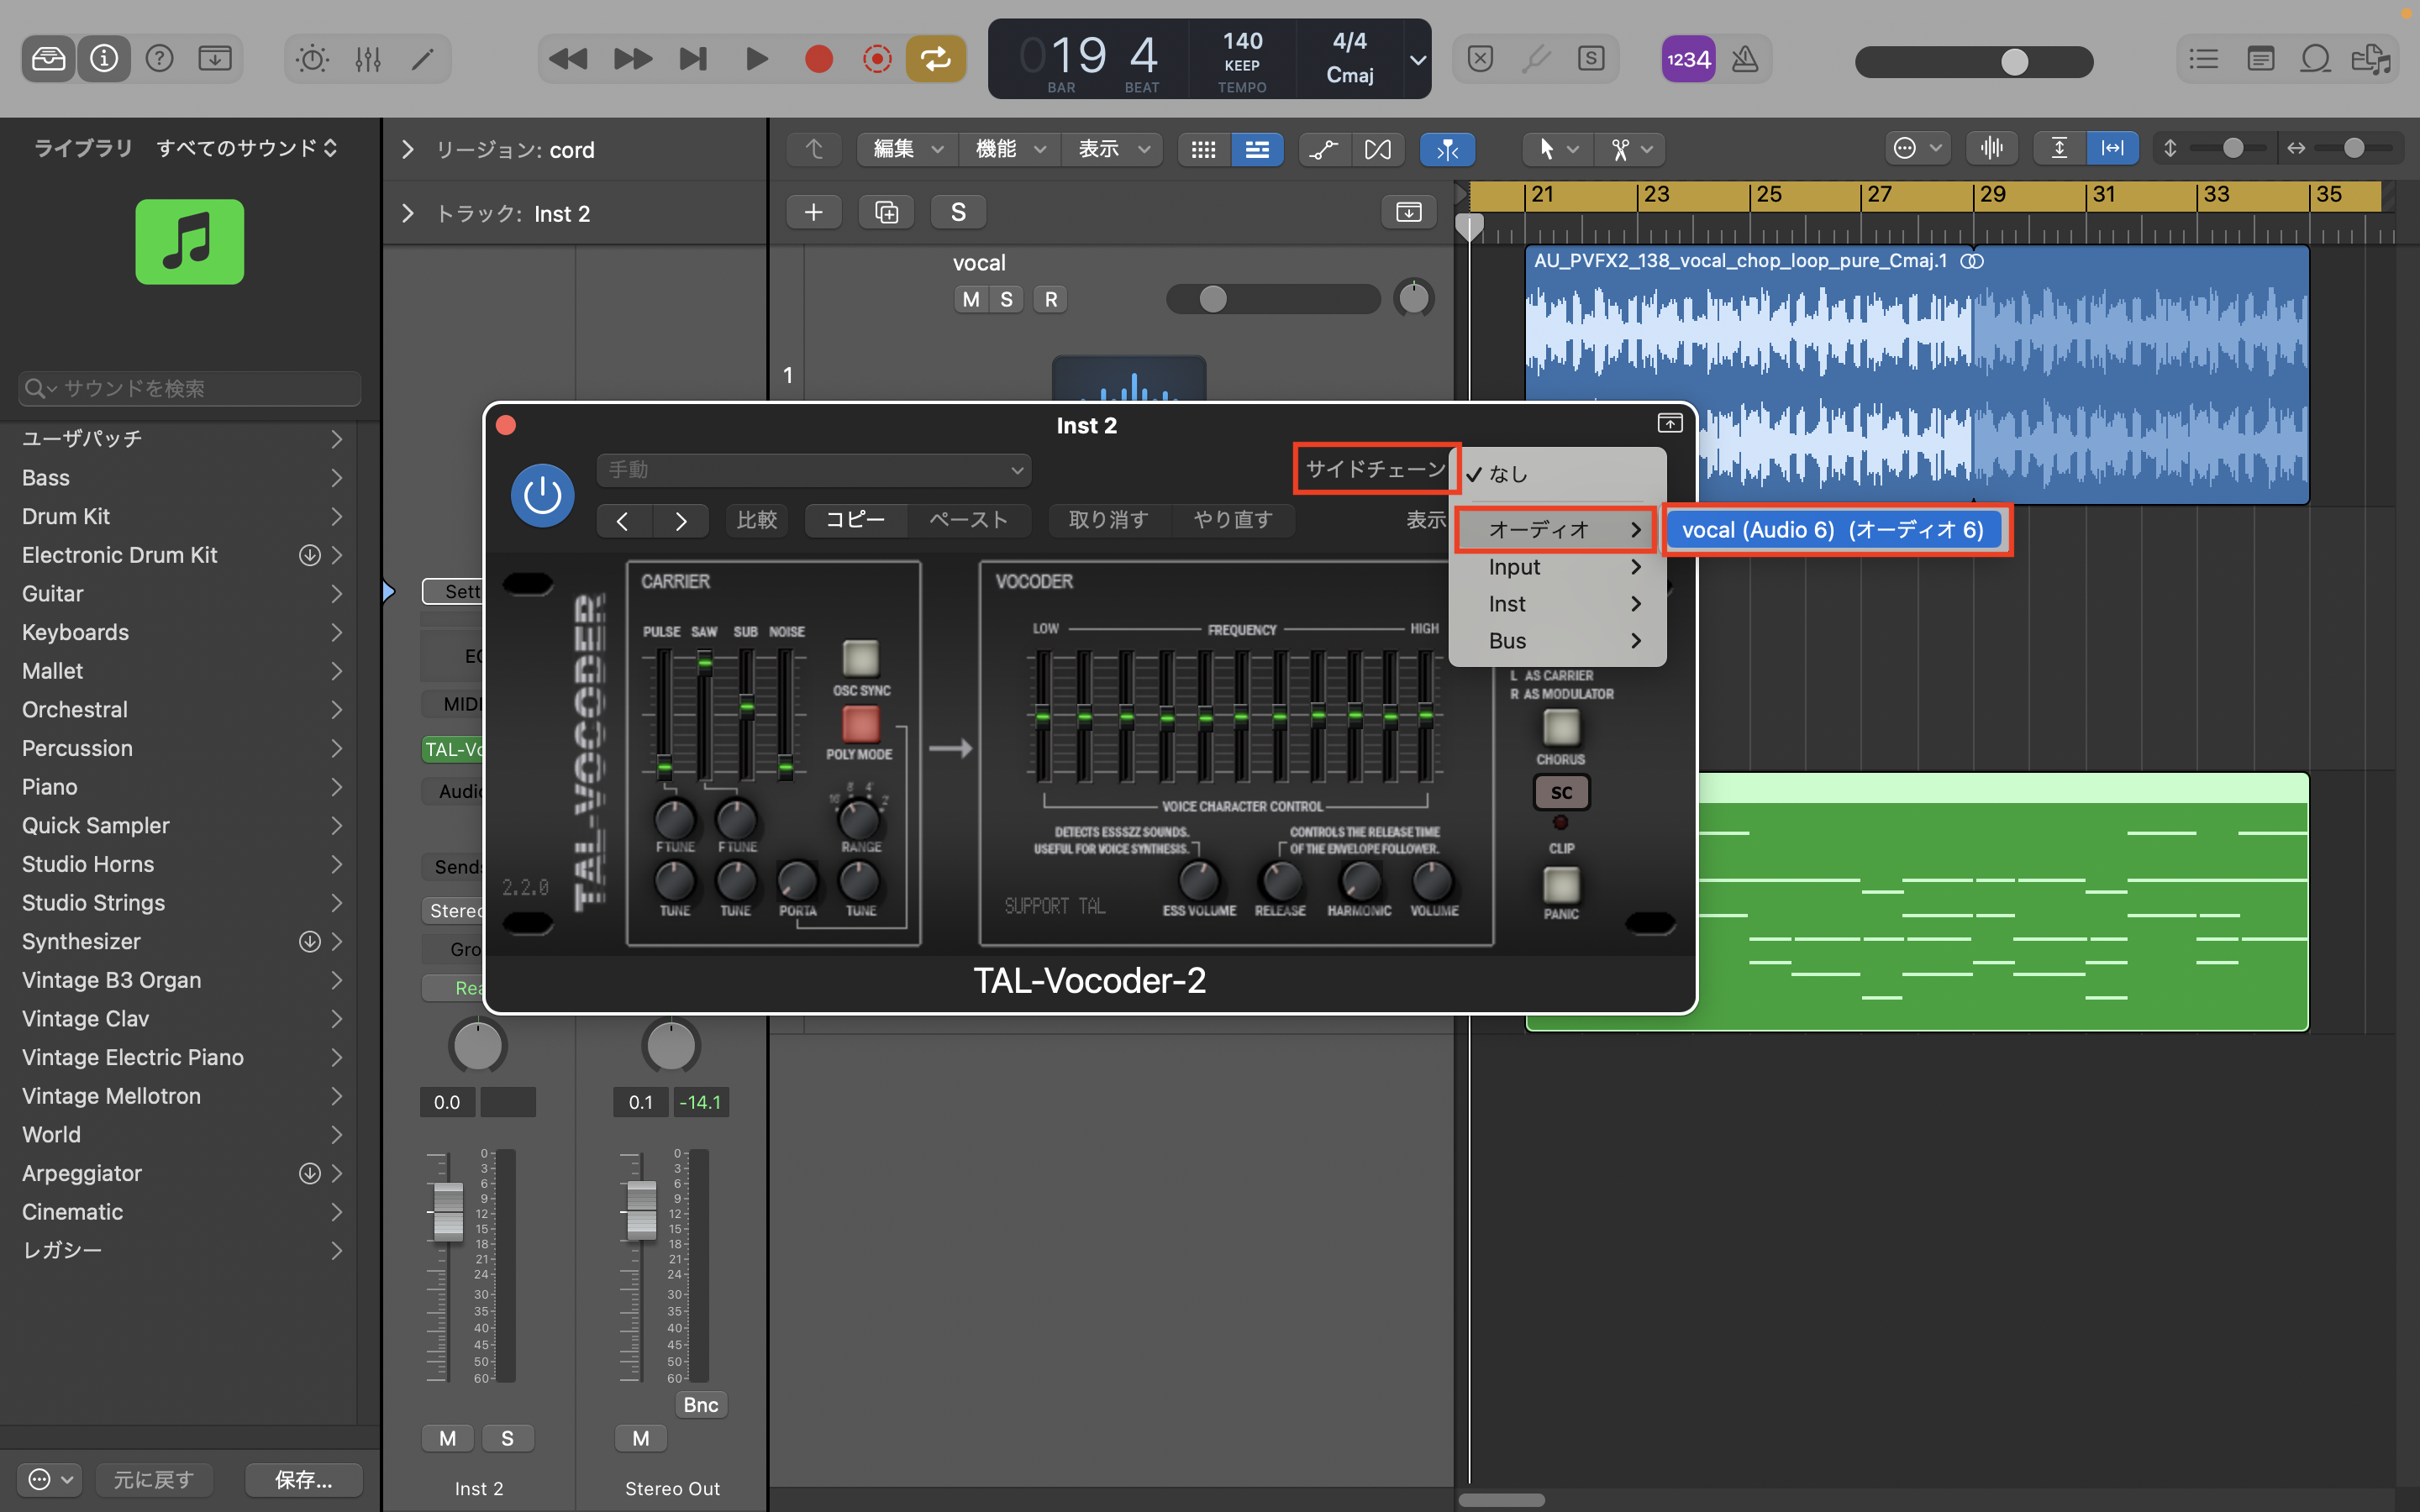2420x1512 pixels.
Task: Open the Media Browser icon
Action: click(x=2371, y=59)
